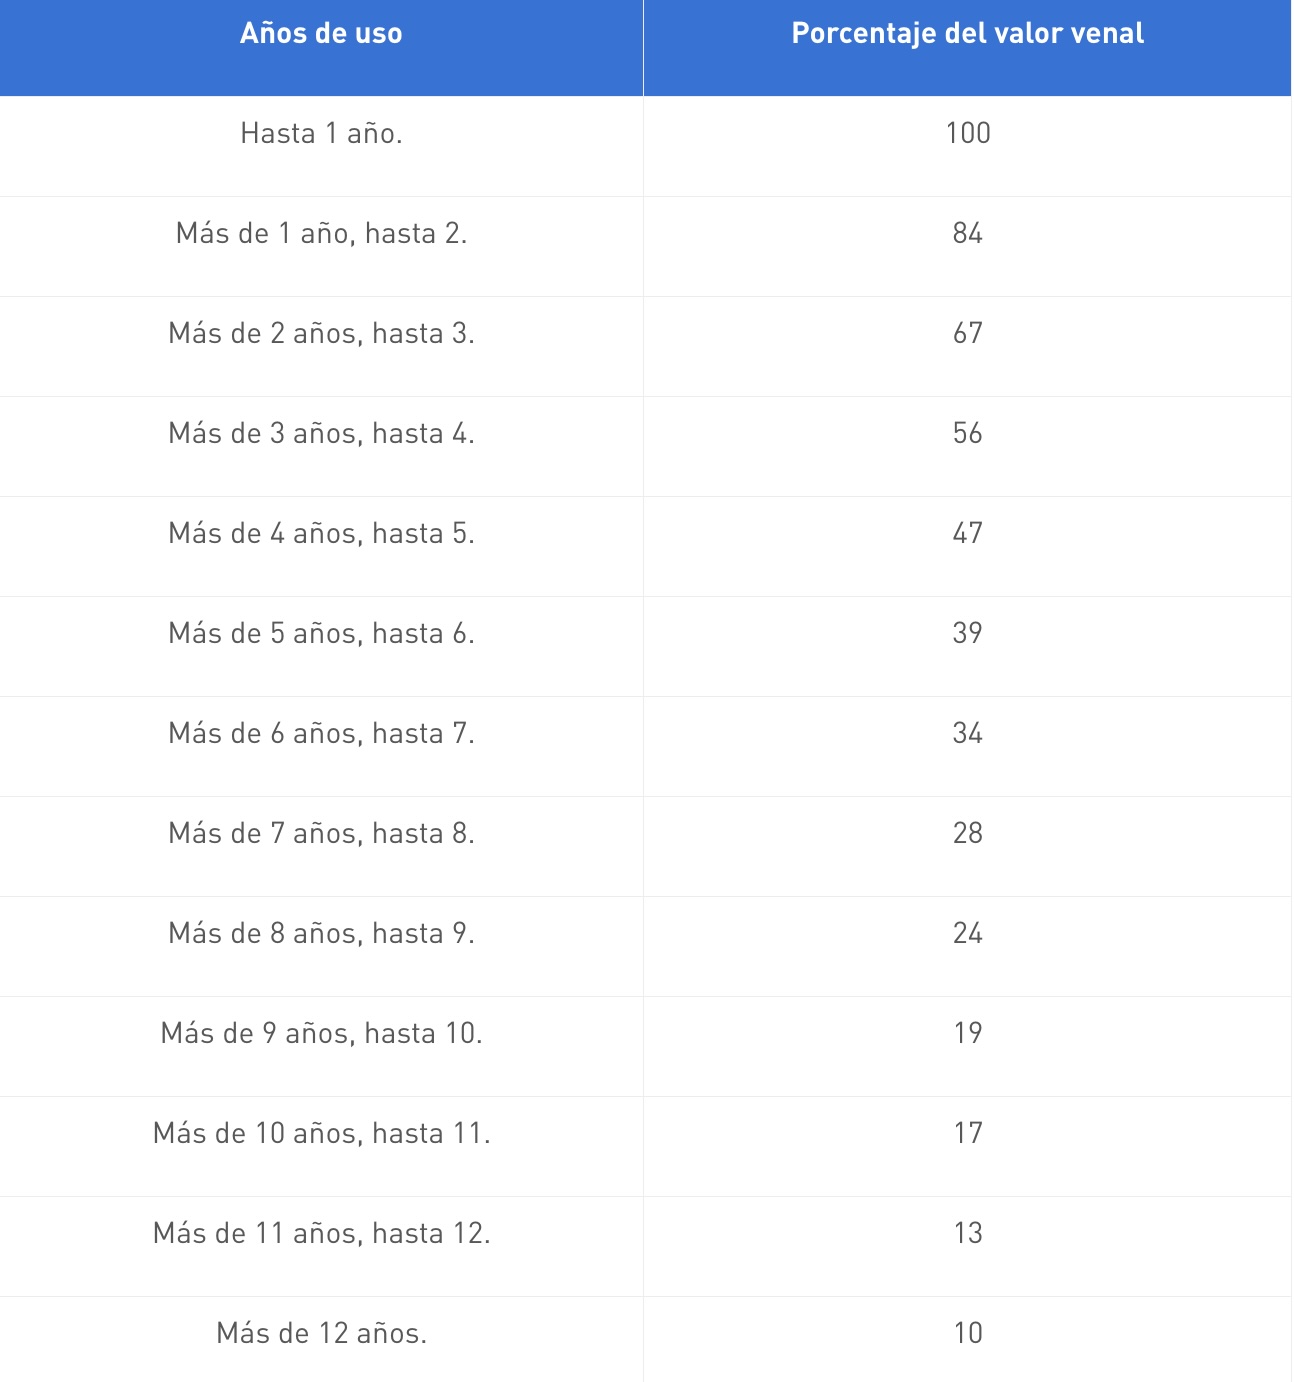Select the "Más de 12 años." cell
The image size is (1294, 1382).
[x=321, y=1333]
